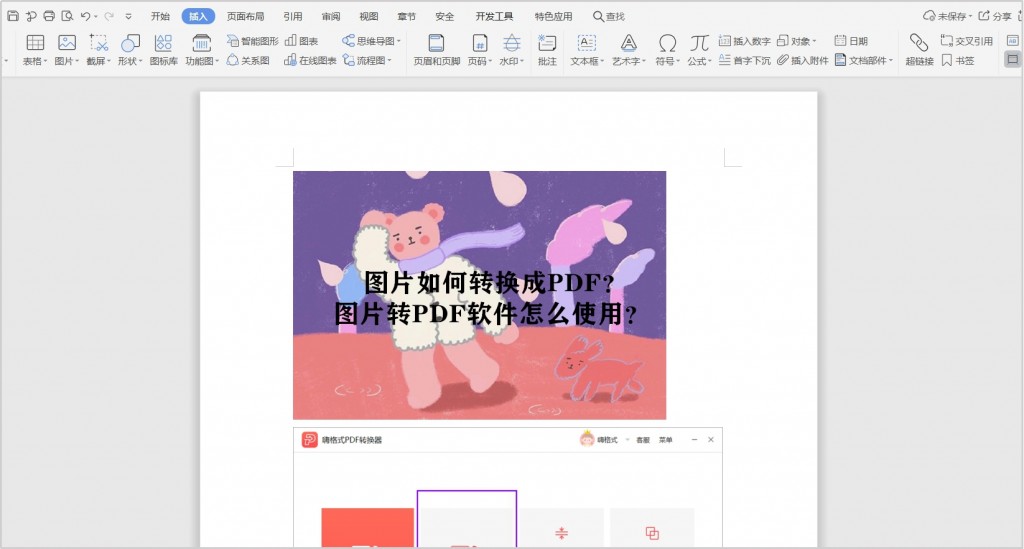Click the 功能图 (Function chart) icon
This screenshot has width=1024, height=549.
201,43
